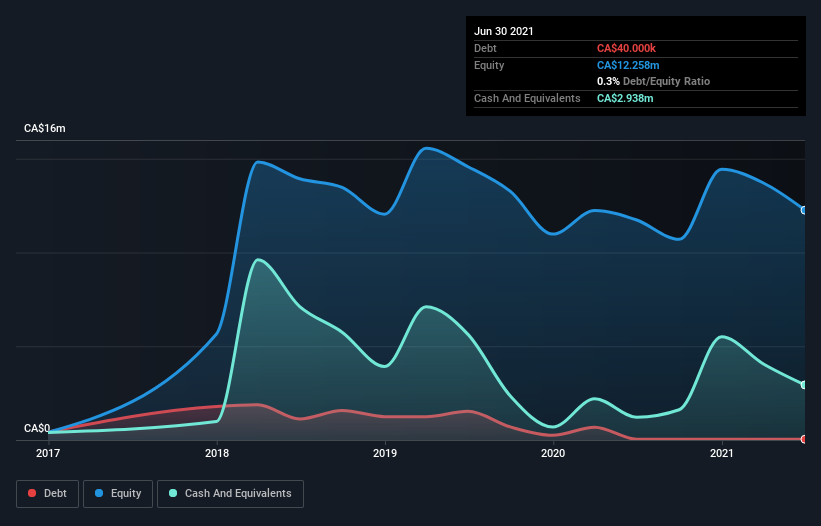
Task: Click the red Debt legend dot
Action: click(32, 493)
